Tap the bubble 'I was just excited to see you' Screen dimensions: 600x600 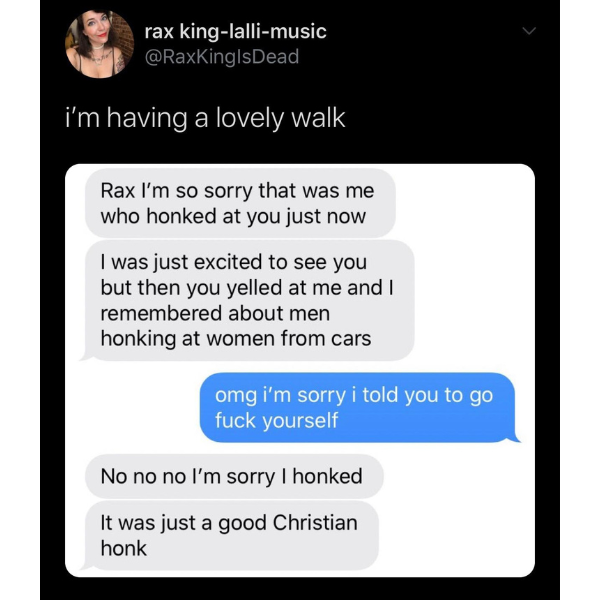pyautogui.click(x=249, y=300)
